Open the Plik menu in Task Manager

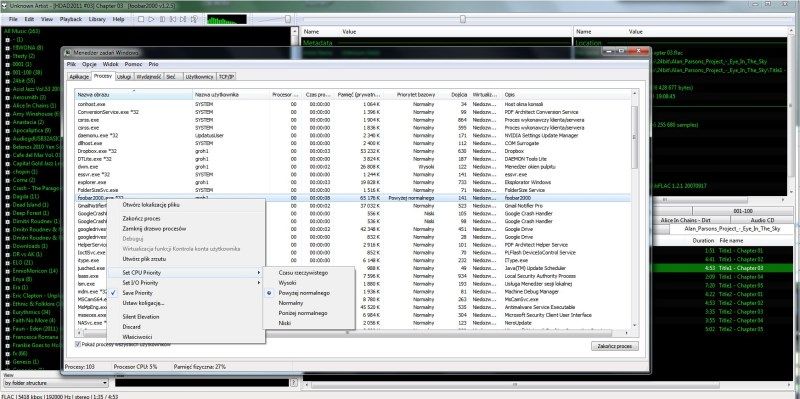tap(71, 64)
